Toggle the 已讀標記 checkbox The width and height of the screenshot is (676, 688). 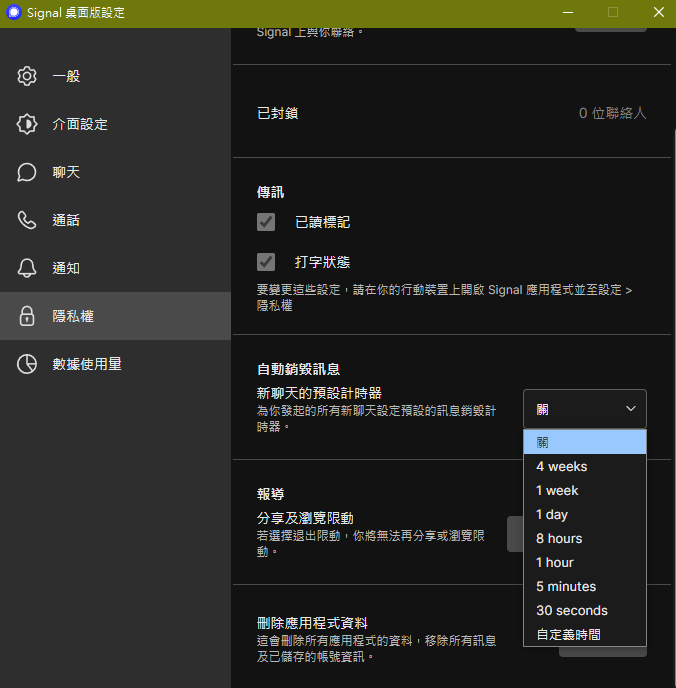(266, 222)
